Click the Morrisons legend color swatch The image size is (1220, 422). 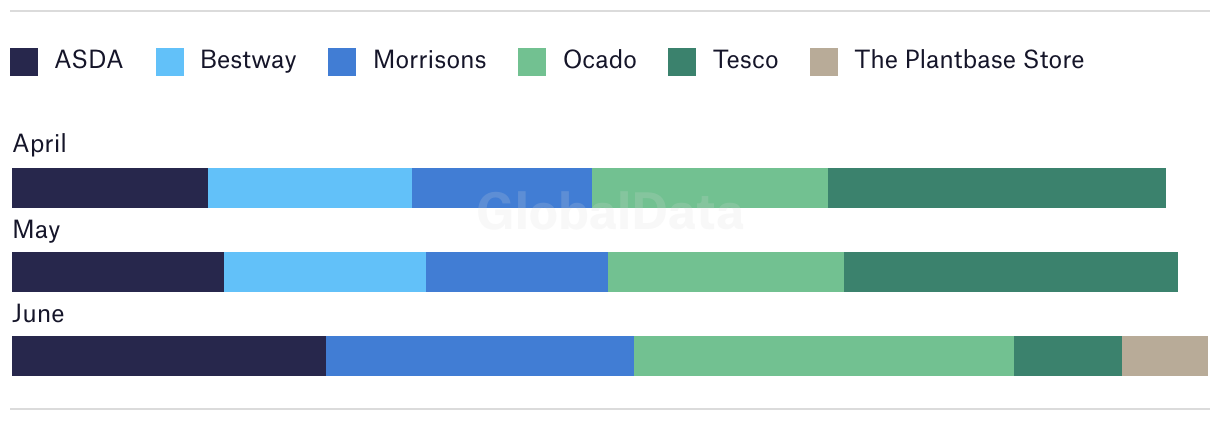coord(342,62)
